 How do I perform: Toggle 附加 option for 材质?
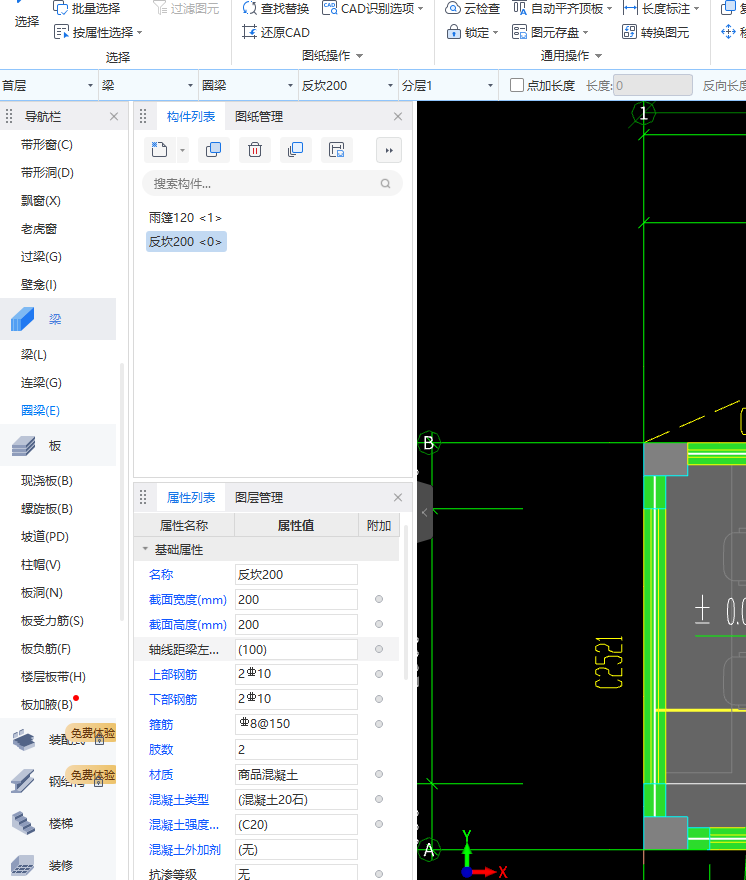[x=379, y=774]
